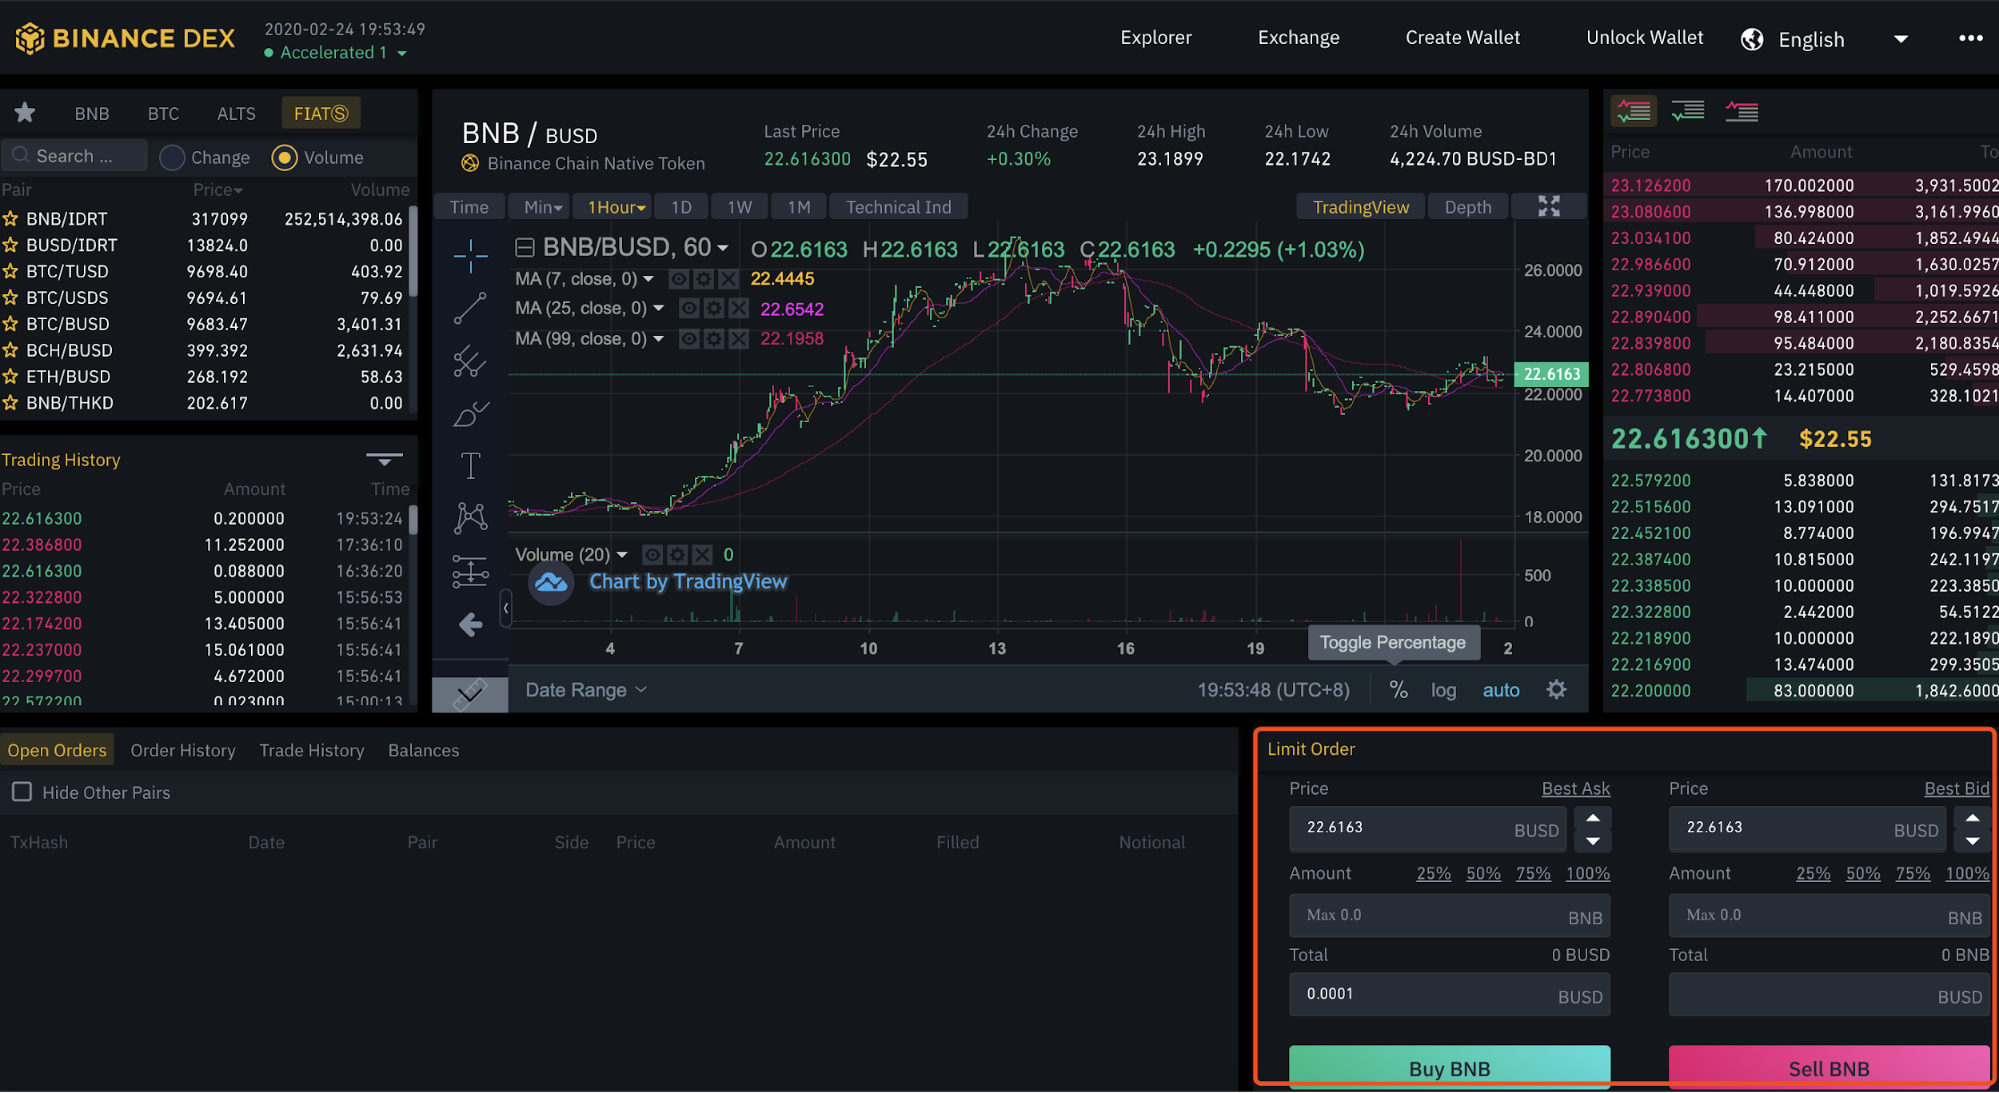Switch to the BTC market tab
1999x1093 pixels.
[x=163, y=113]
